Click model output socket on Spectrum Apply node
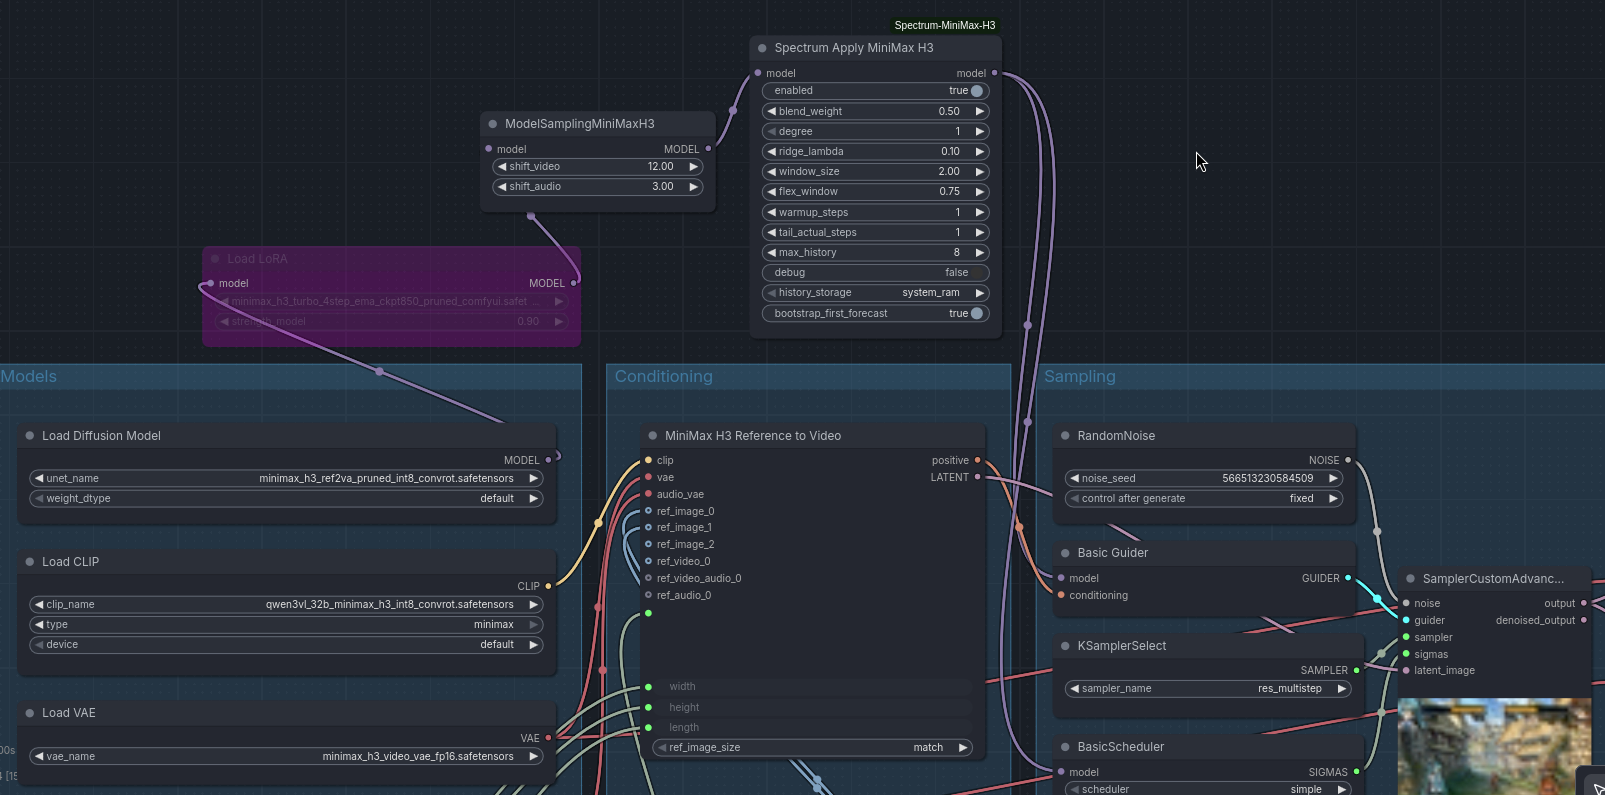 994,73
